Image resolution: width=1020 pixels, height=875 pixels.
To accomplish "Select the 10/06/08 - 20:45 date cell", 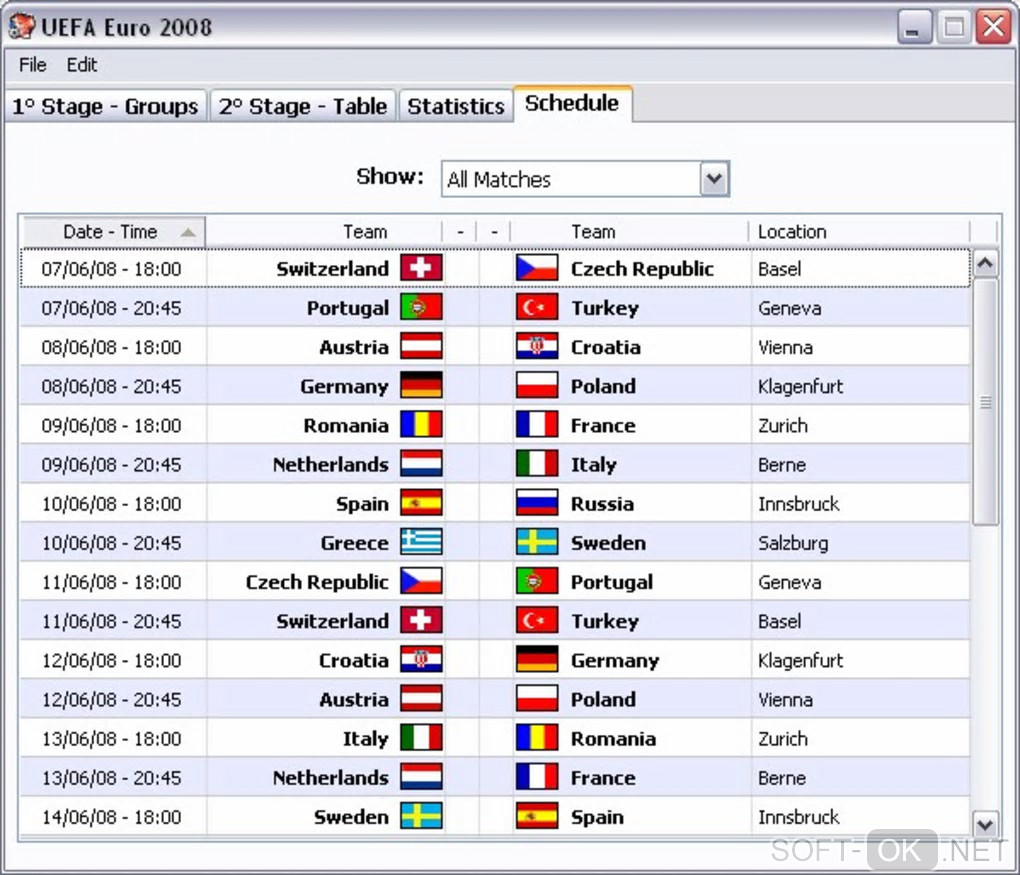I will point(111,543).
